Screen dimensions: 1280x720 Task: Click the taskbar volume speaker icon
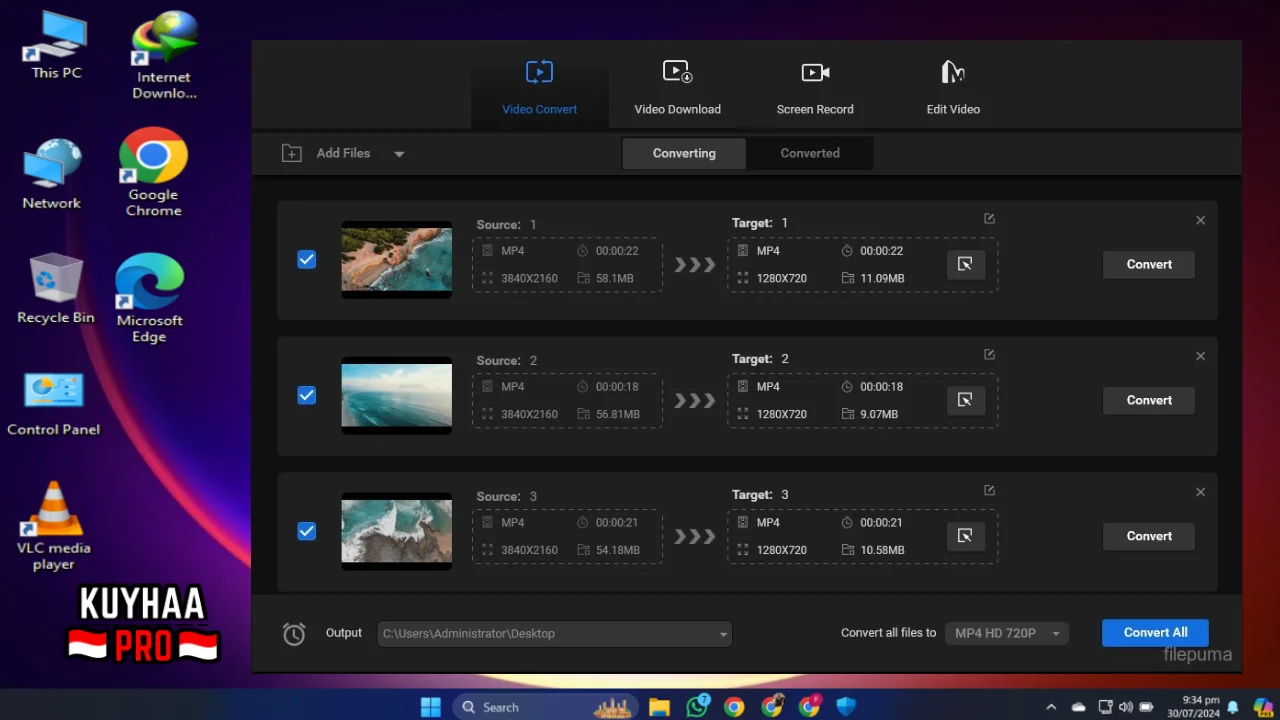coord(1126,707)
